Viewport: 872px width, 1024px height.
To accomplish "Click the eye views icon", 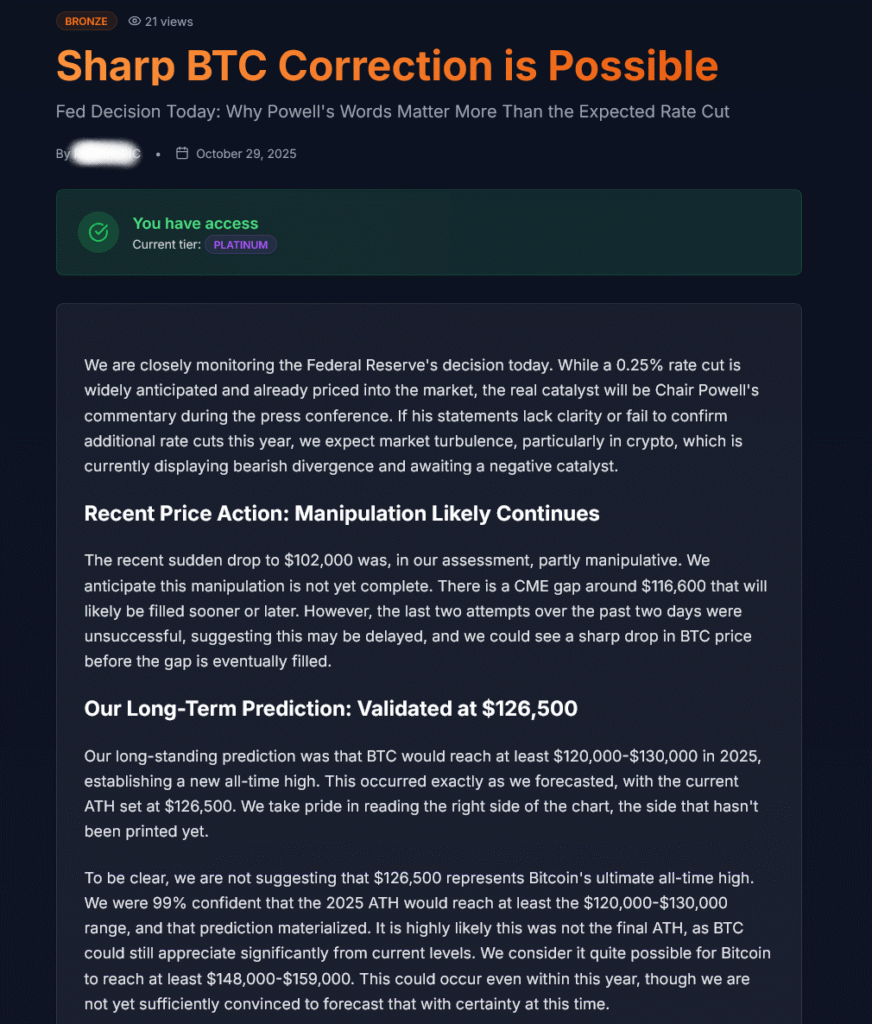I will click(135, 21).
